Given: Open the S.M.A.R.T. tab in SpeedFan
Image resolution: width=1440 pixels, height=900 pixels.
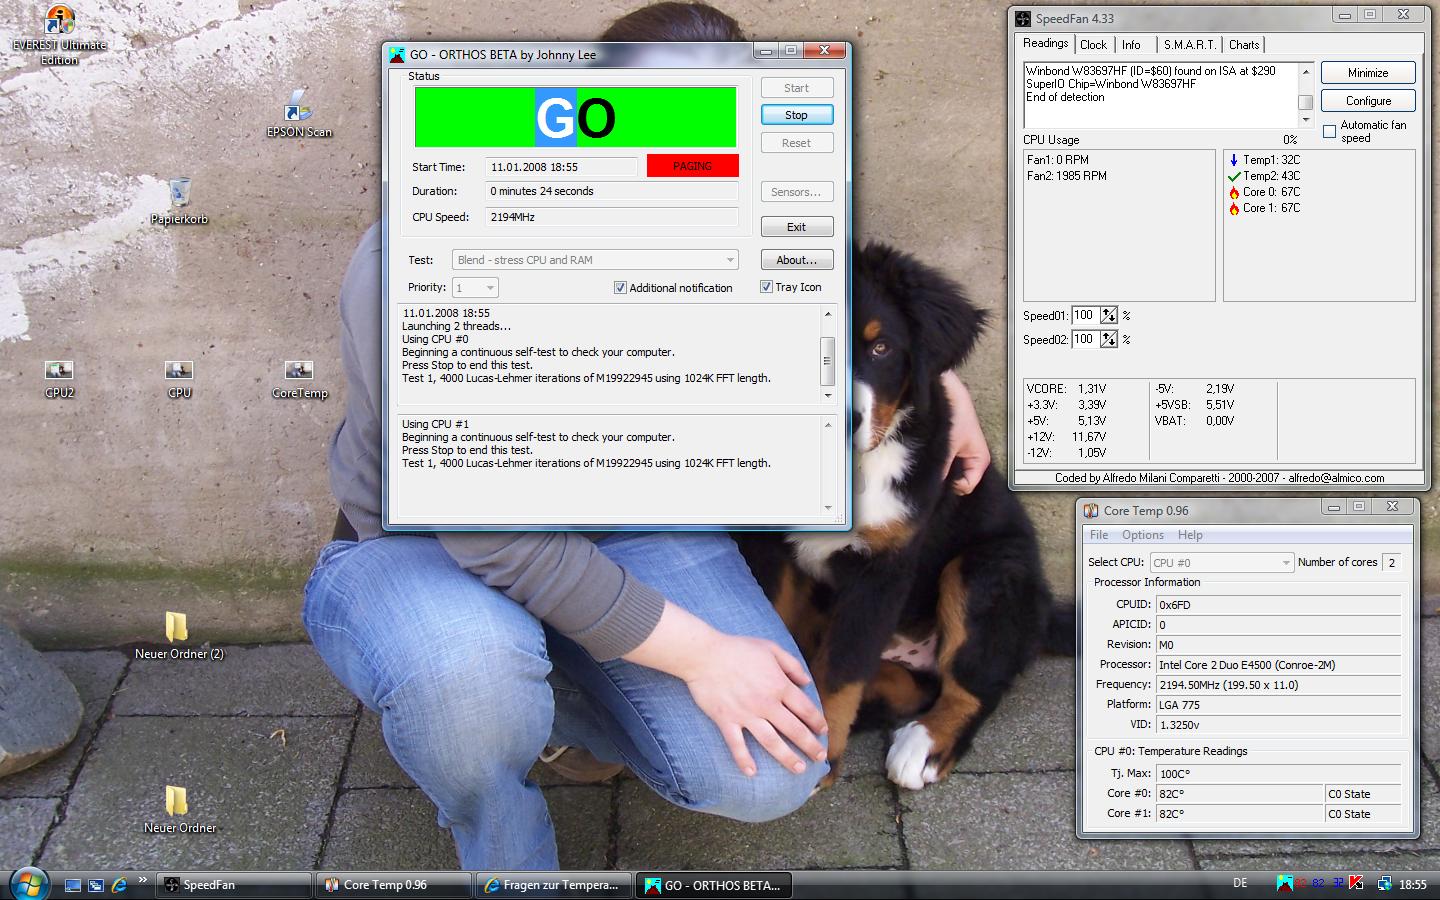Looking at the screenshot, I should [1189, 45].
